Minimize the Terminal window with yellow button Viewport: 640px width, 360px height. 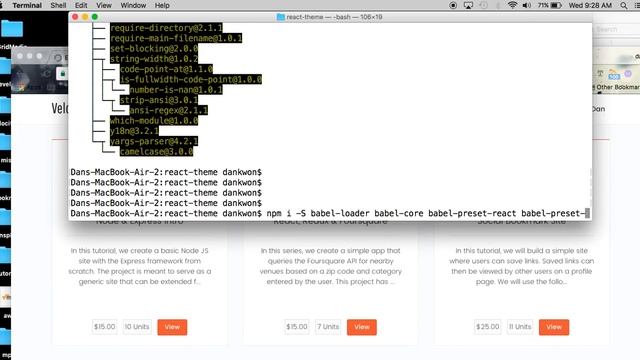(85, 17)
